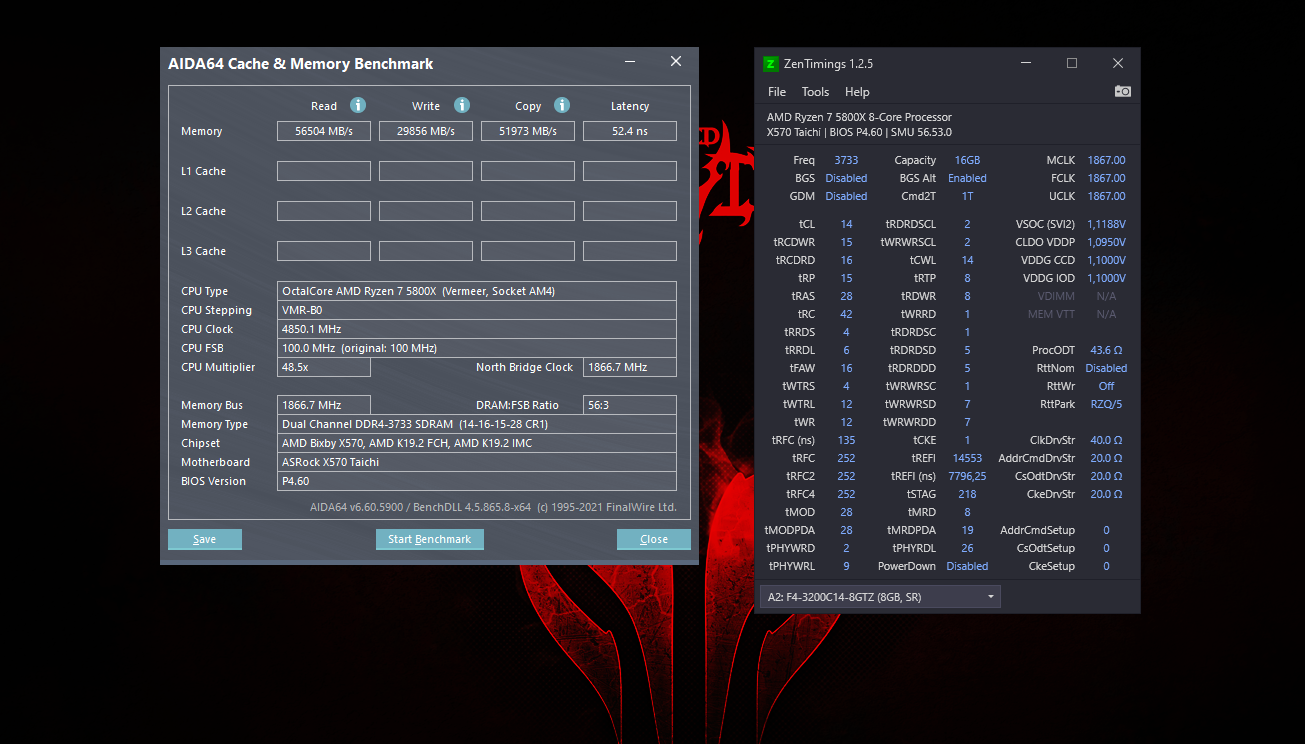Click the BIOS Version value P4.60

point(477,481)
